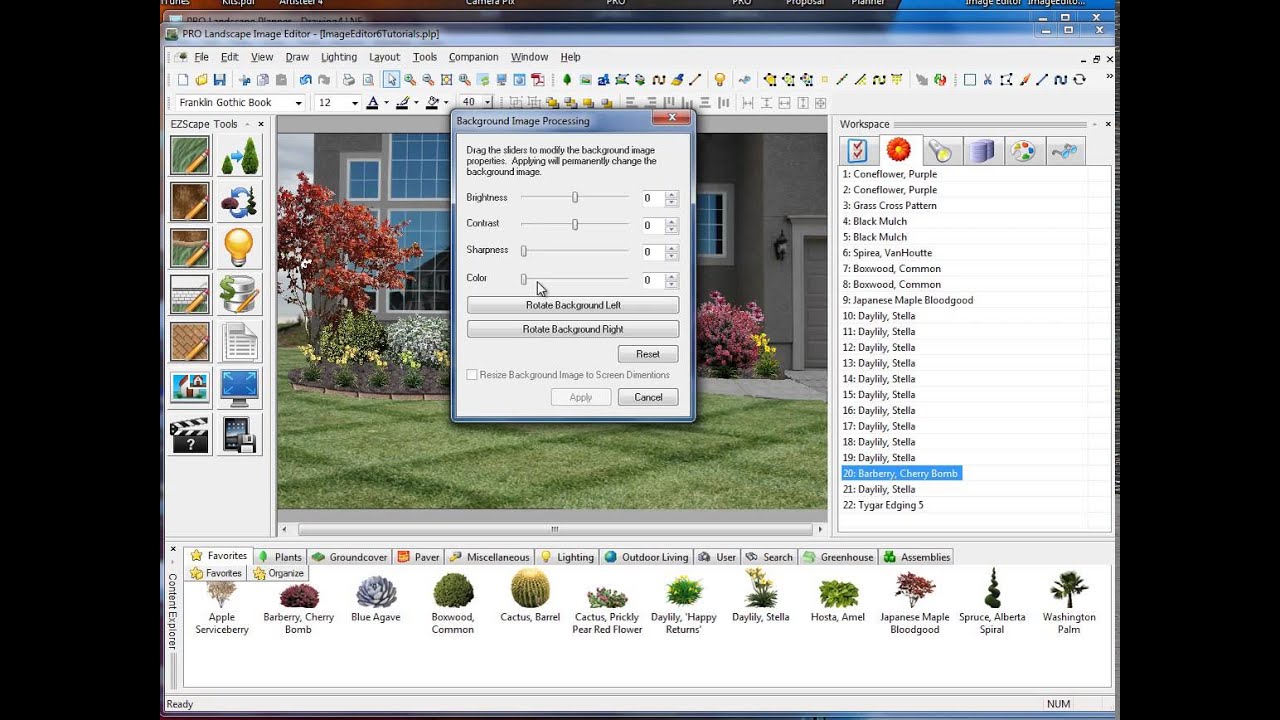The width and height of the screenshot is (1280, 720).
Task: Open the Companion menu
Action: pyautogui.click(x=473, y=57)
